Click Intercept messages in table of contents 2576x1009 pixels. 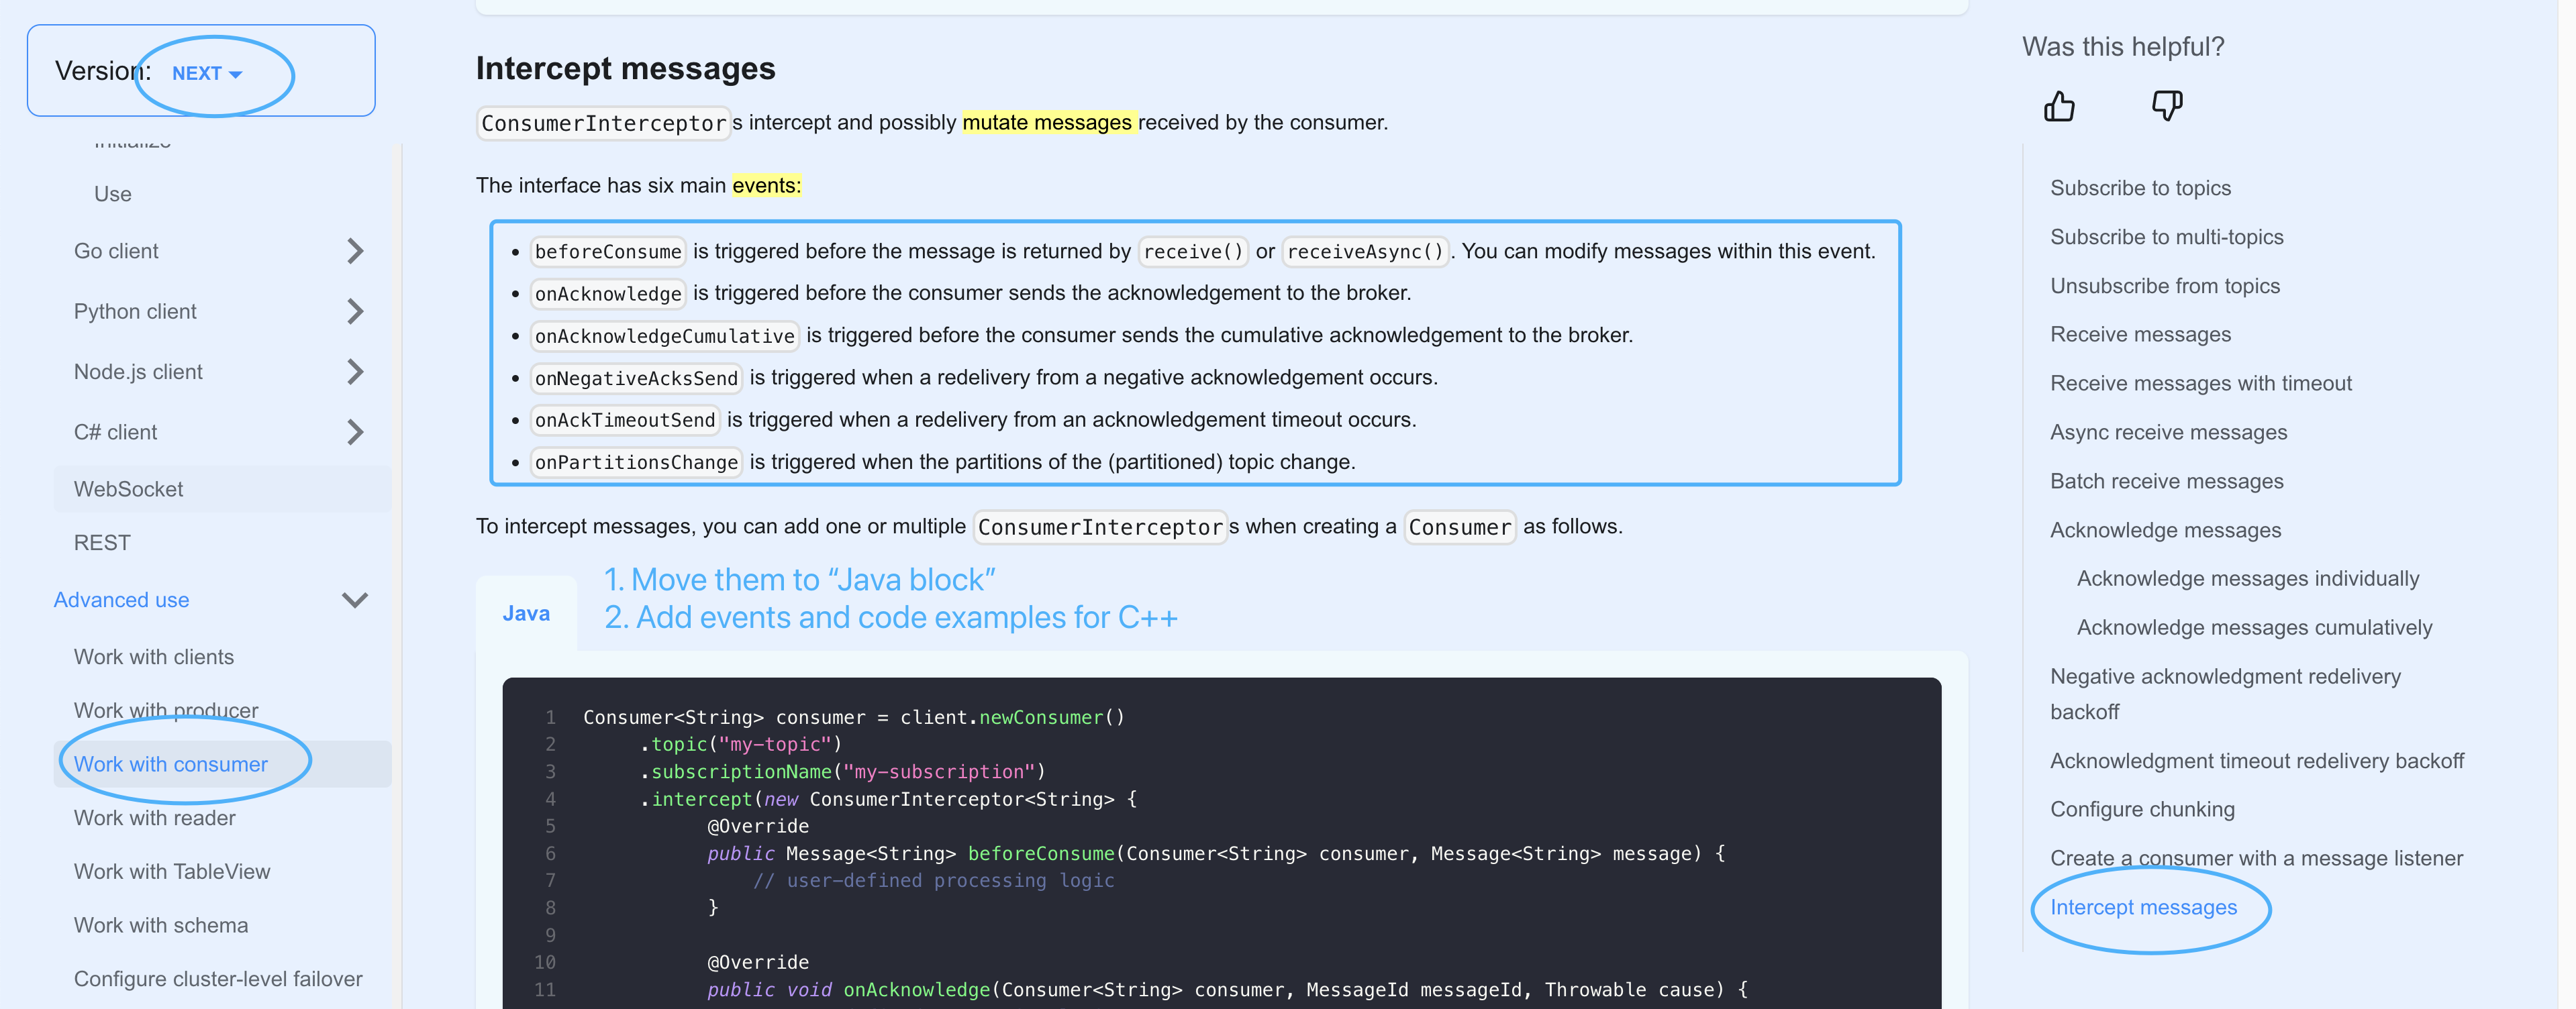(x=2143, y=907)
